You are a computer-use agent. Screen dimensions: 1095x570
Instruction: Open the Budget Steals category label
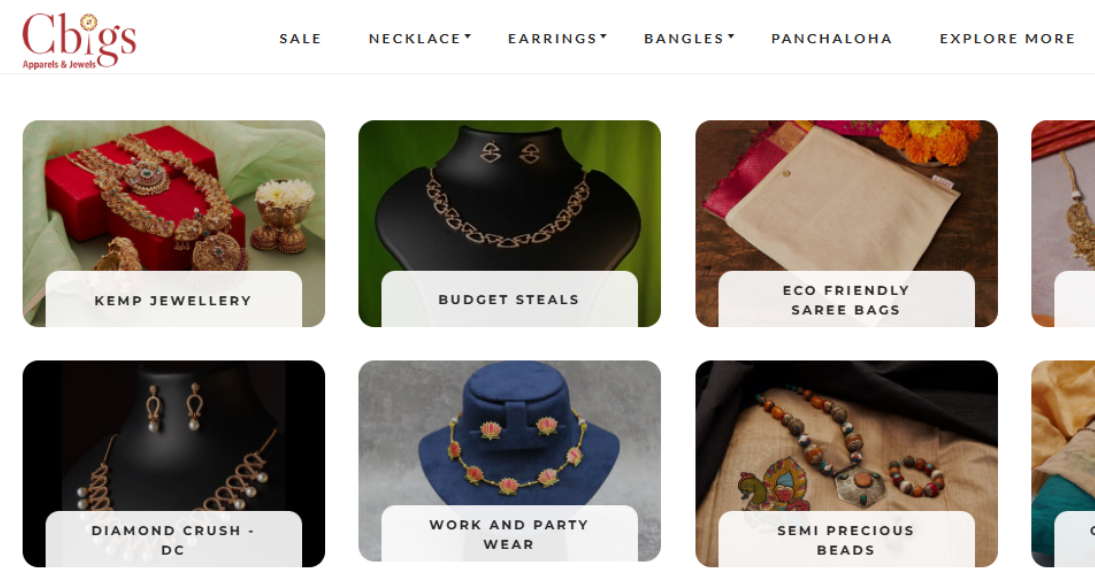tap(509, 300)
